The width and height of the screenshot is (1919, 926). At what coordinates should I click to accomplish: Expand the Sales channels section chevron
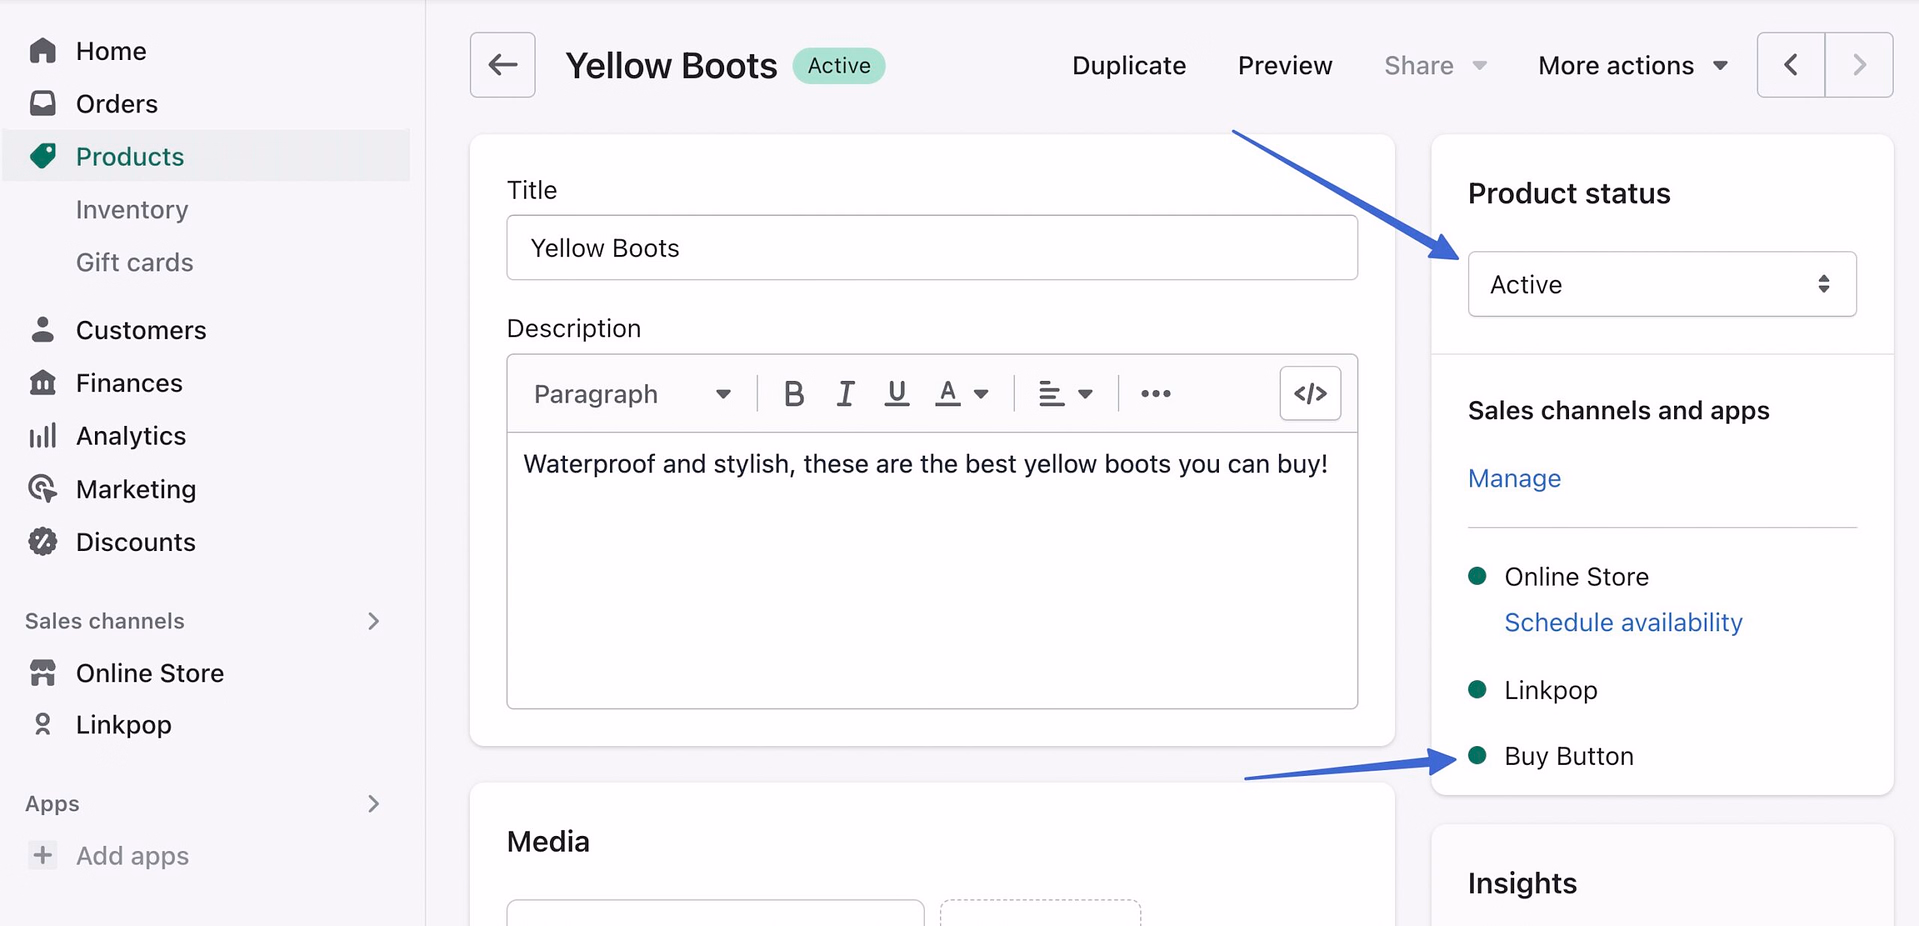(374, 621)
